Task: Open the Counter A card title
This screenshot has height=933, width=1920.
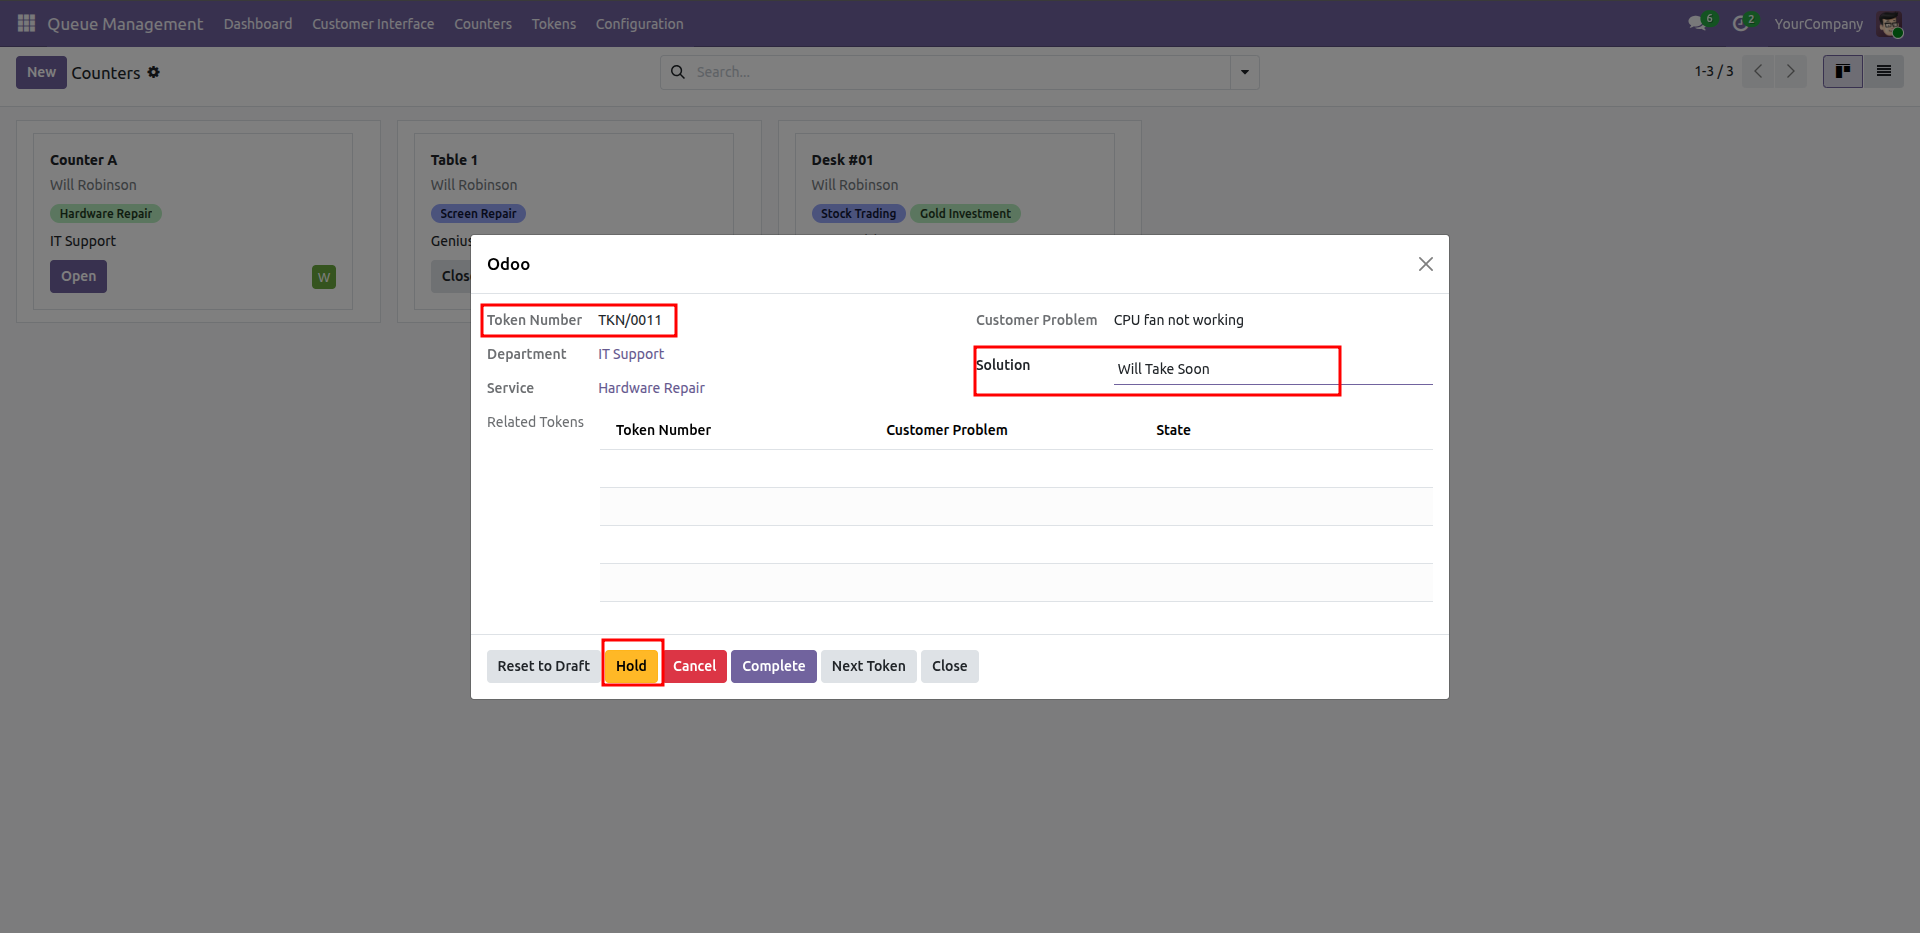Action: (84, 160)
